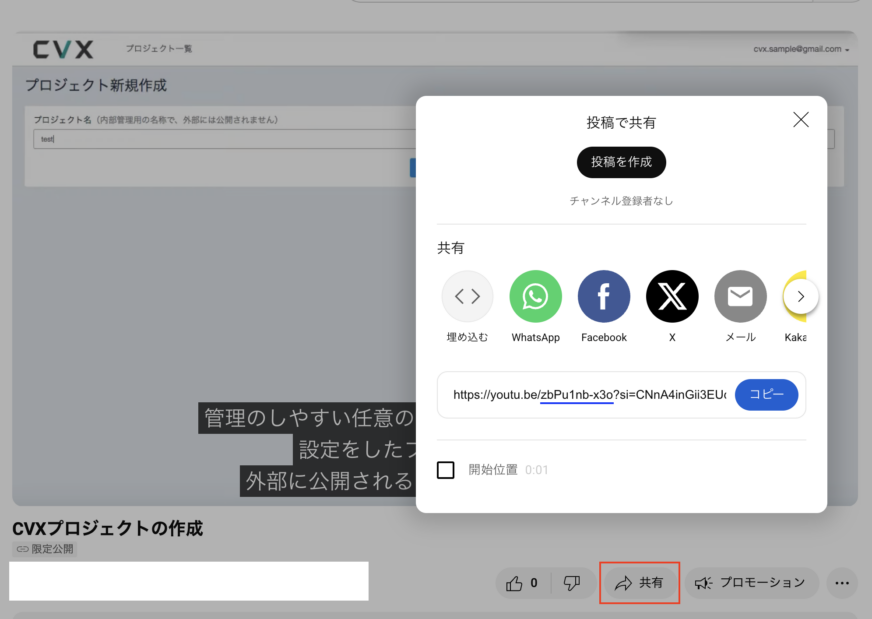
Task: Enable the 開始位置 checkbox
Action: (446, 470)
